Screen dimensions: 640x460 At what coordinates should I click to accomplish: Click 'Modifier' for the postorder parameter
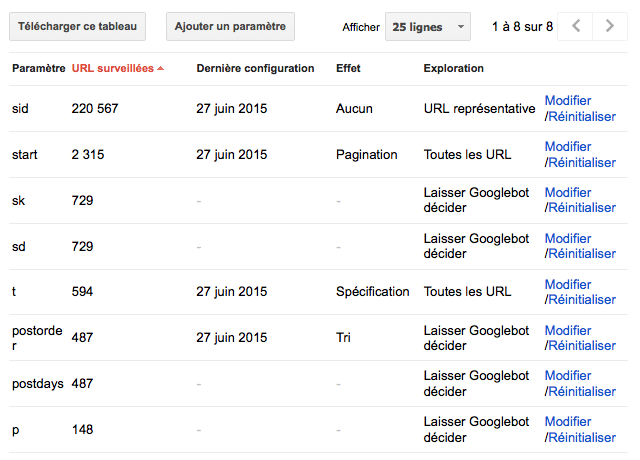pos(568,331)
